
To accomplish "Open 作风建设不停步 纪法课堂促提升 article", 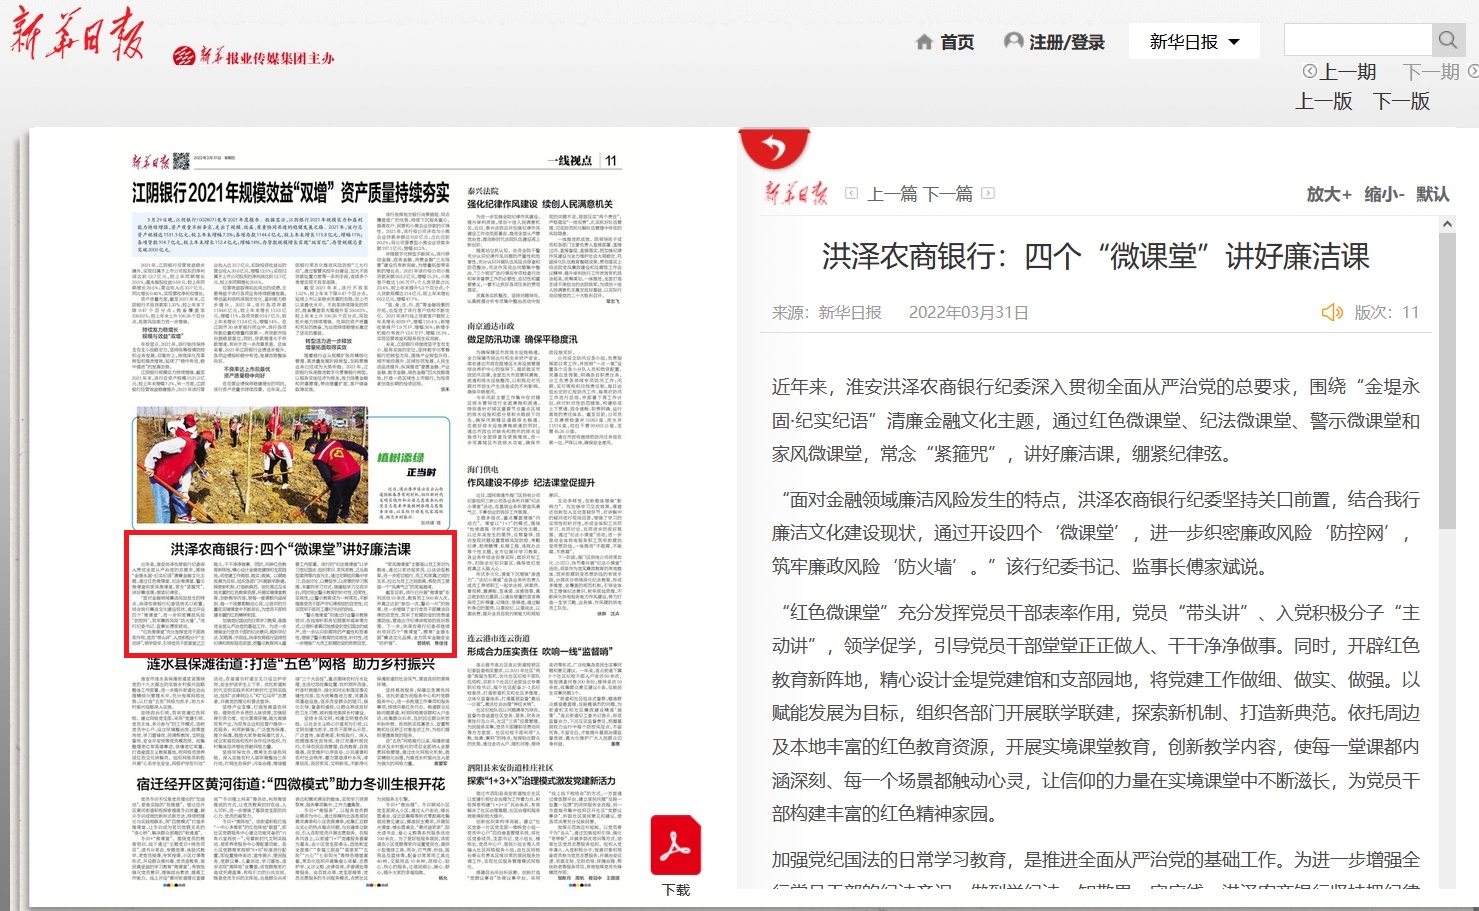I will click(531, 482).
